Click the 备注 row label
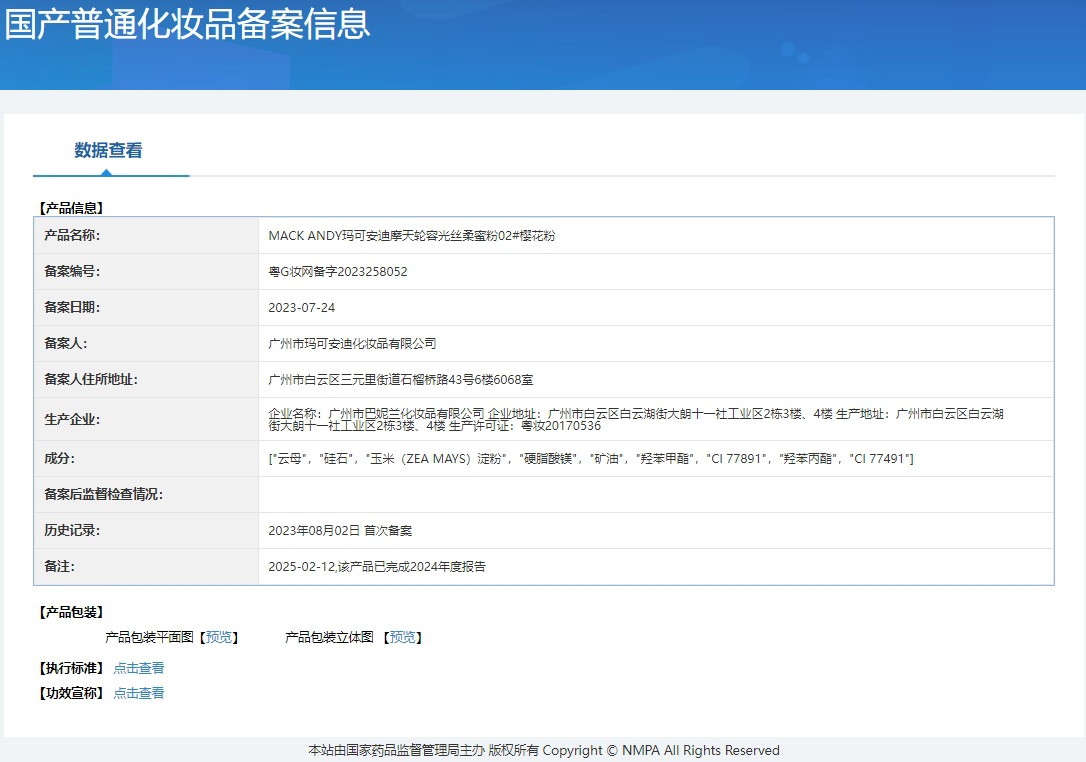The height and width of the screenshot is (762, 1086). 60,567
